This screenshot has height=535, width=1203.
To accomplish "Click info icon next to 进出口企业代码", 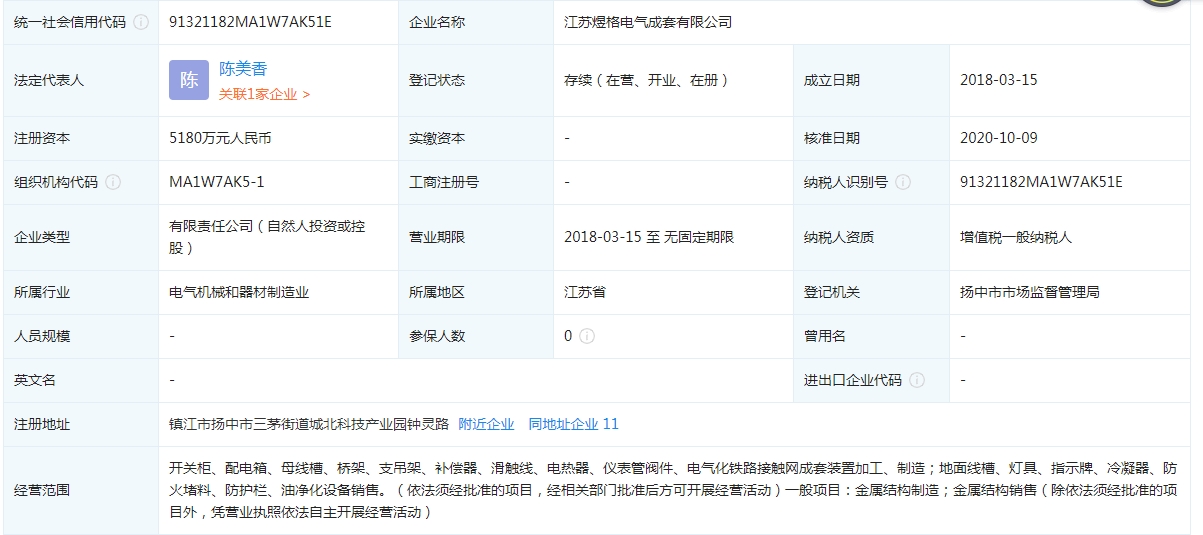I will point(917,380).
